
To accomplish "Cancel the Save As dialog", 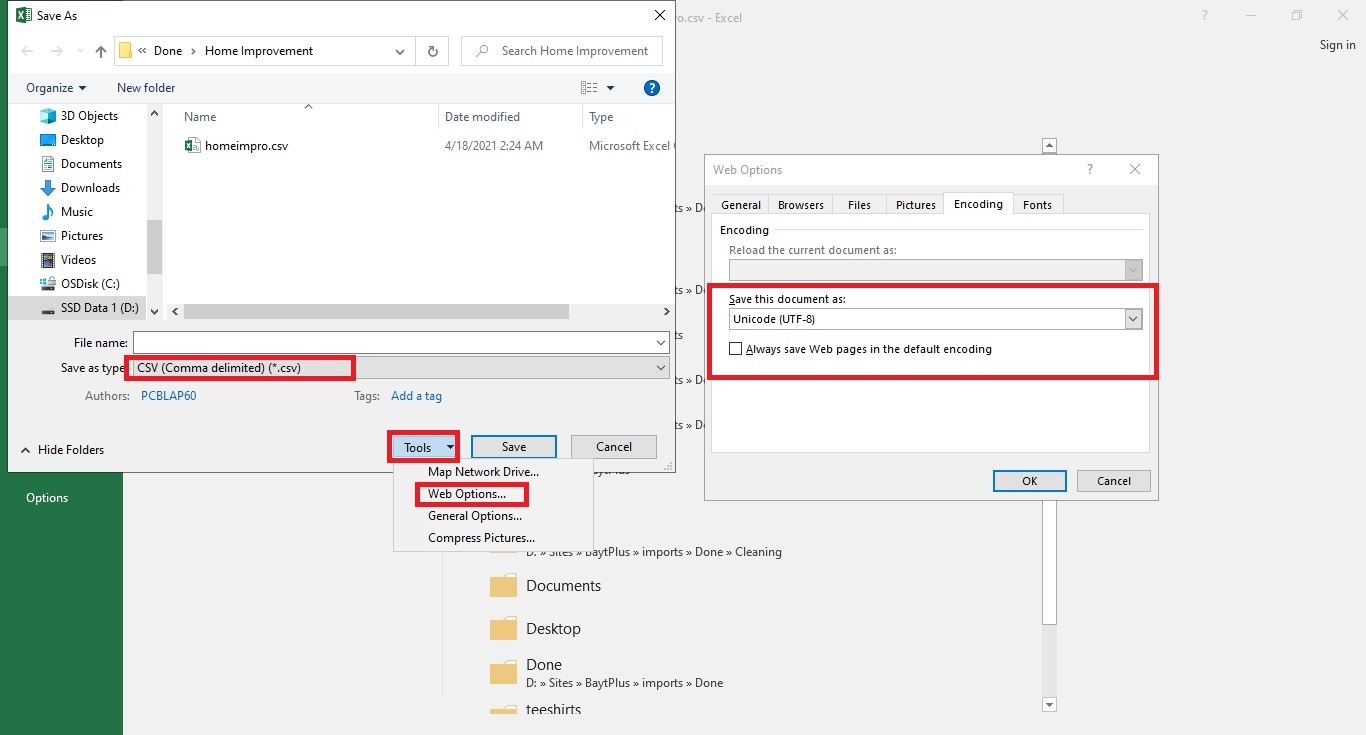I will coord(614,447).
